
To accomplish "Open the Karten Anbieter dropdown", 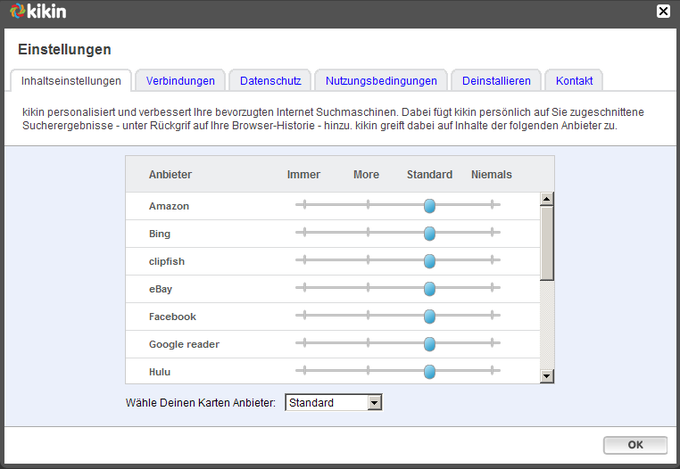I will point(333,403).
